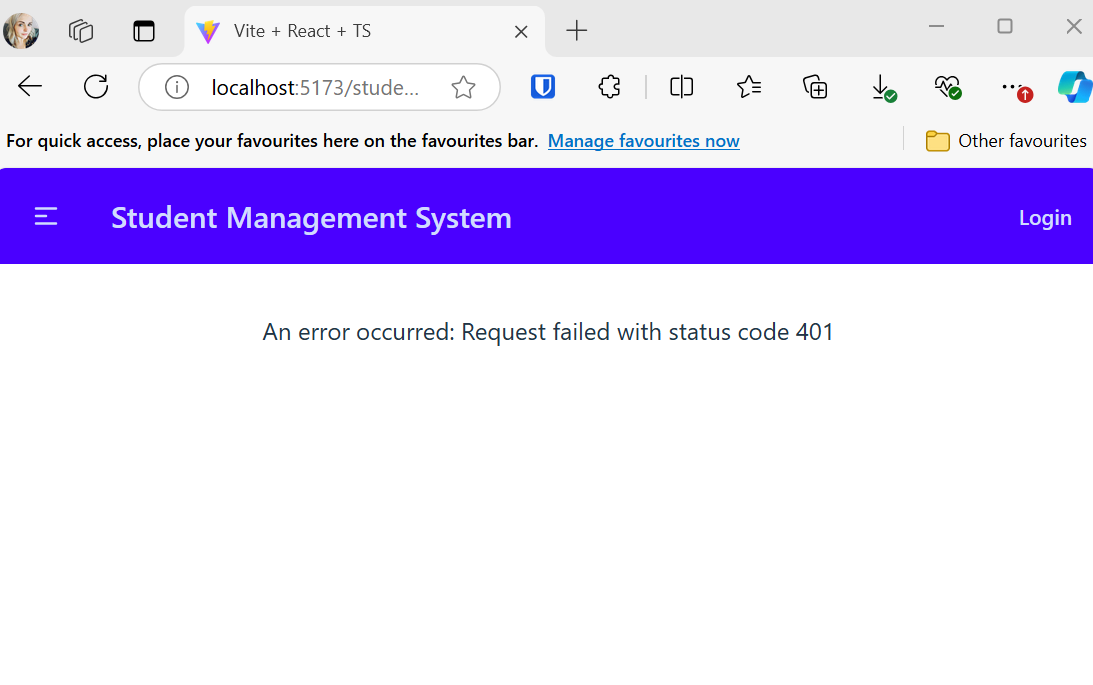
Task: Go back to the previous page
Action: (x=29, y=86)
